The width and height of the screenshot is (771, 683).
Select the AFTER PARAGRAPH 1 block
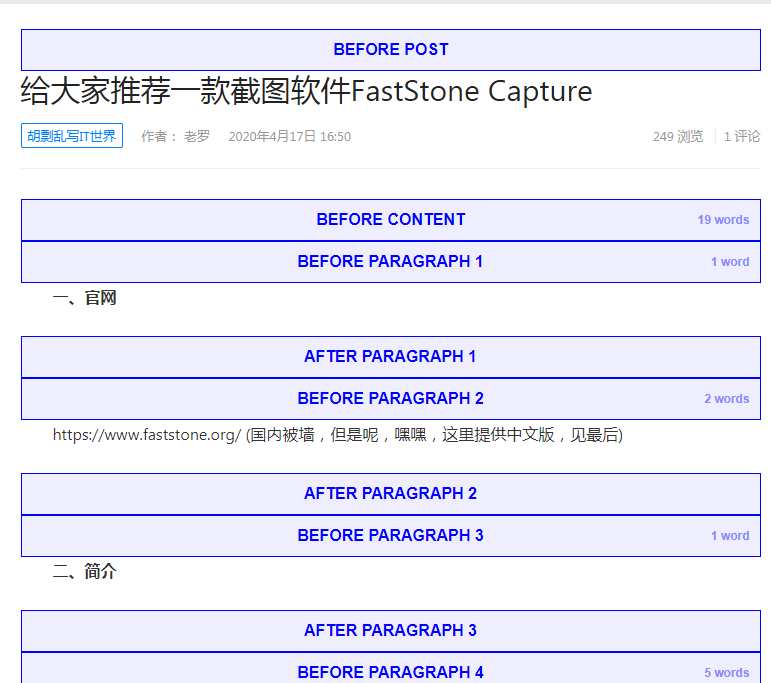click(x=390, y=357)
